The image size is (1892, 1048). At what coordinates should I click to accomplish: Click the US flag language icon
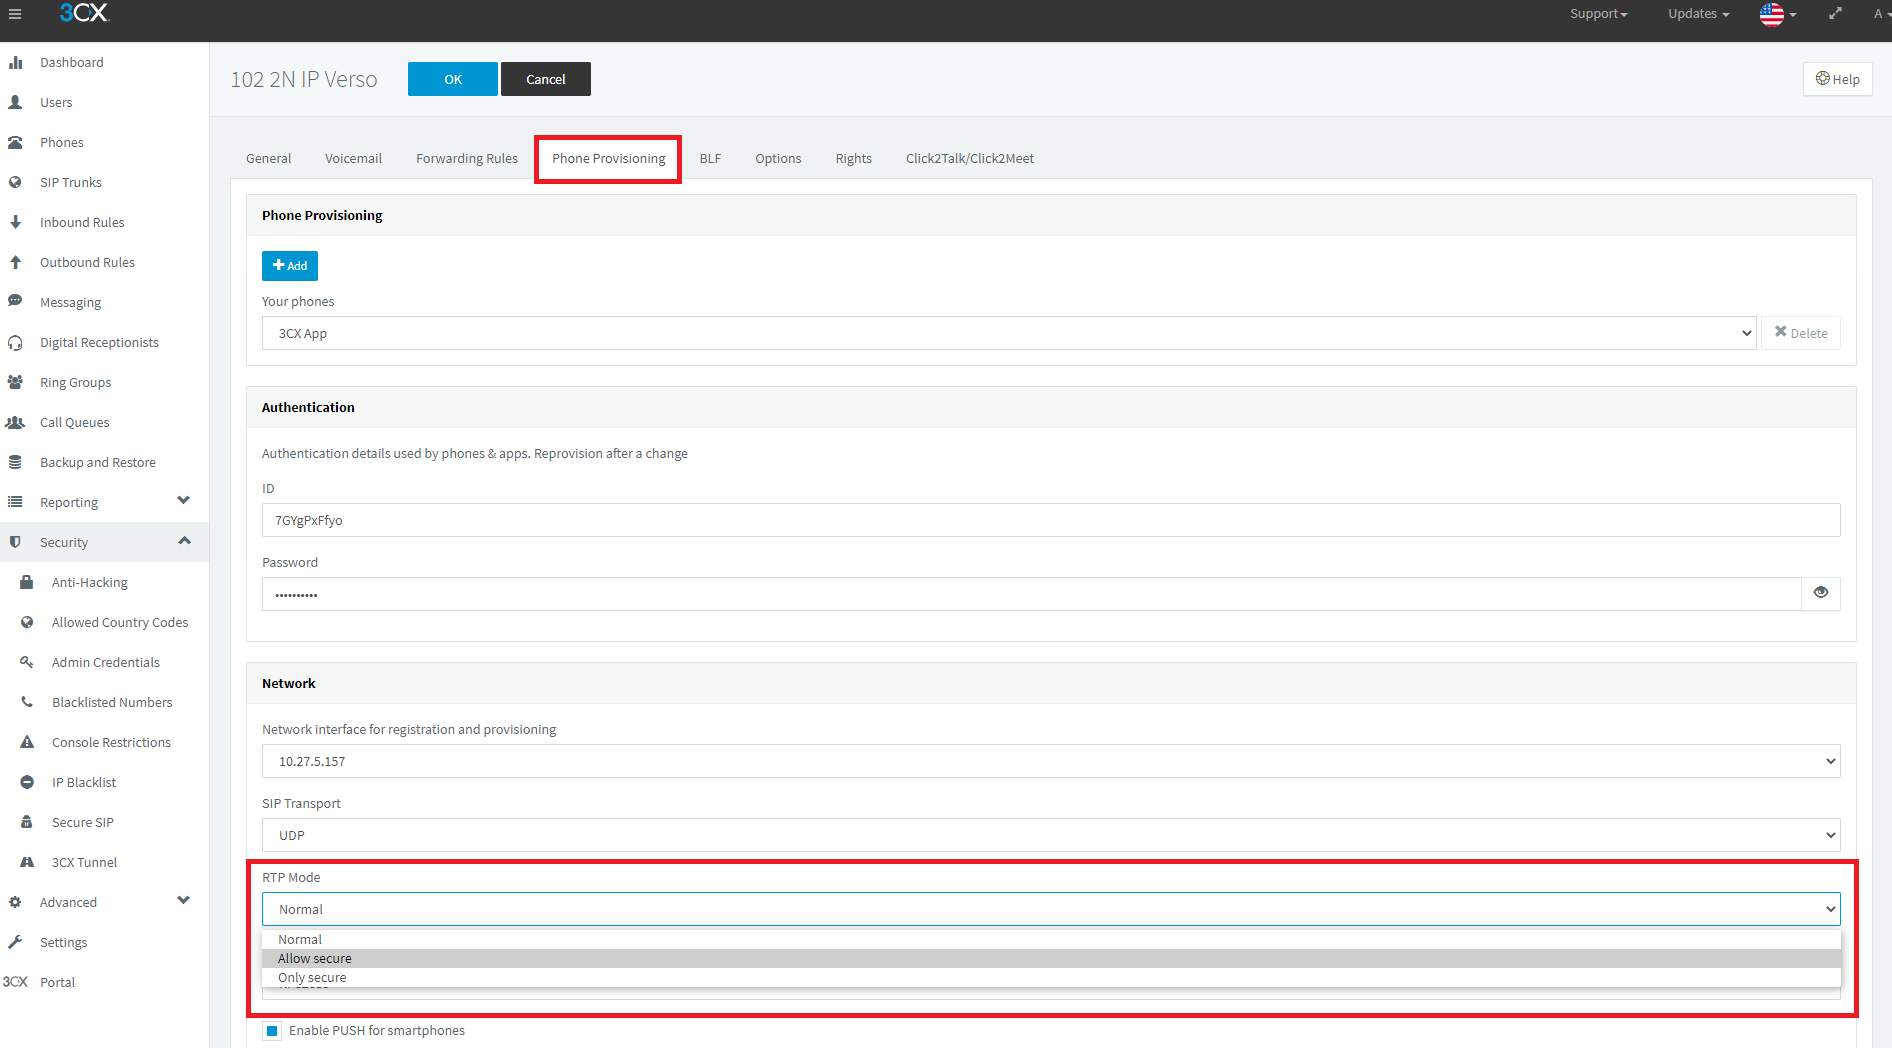pyautogui.click(x=1772, y=14)
